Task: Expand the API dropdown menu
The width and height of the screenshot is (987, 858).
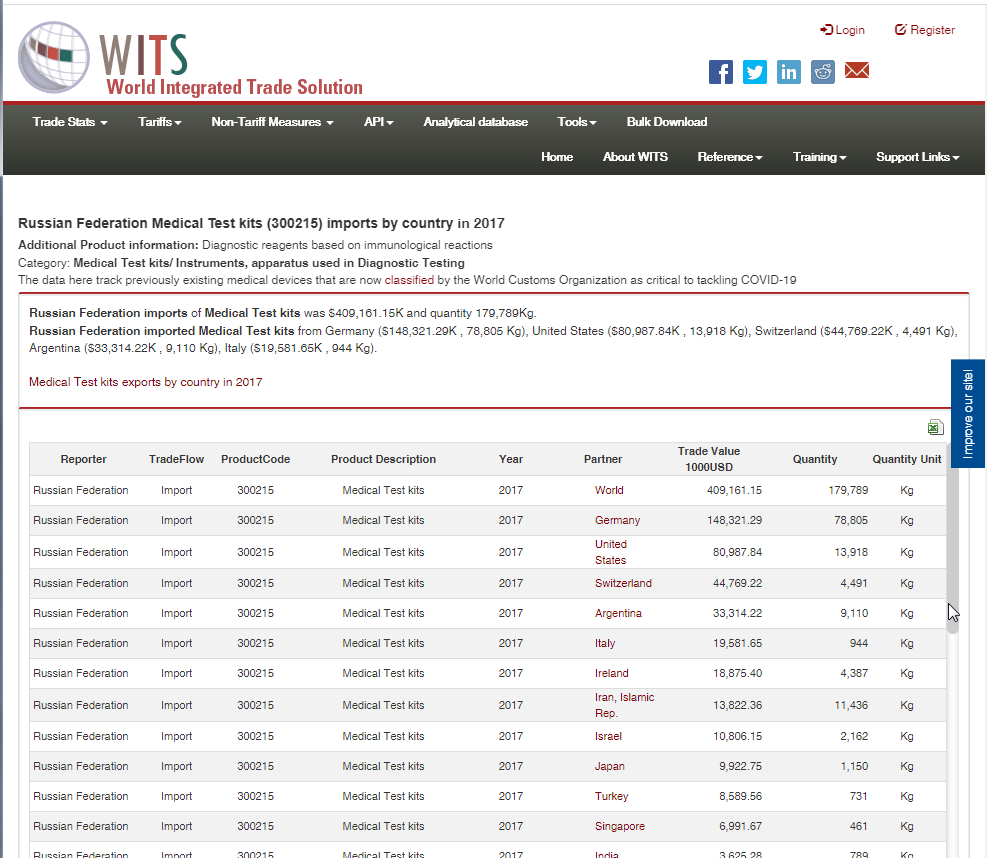Action: tap(378, 122)
